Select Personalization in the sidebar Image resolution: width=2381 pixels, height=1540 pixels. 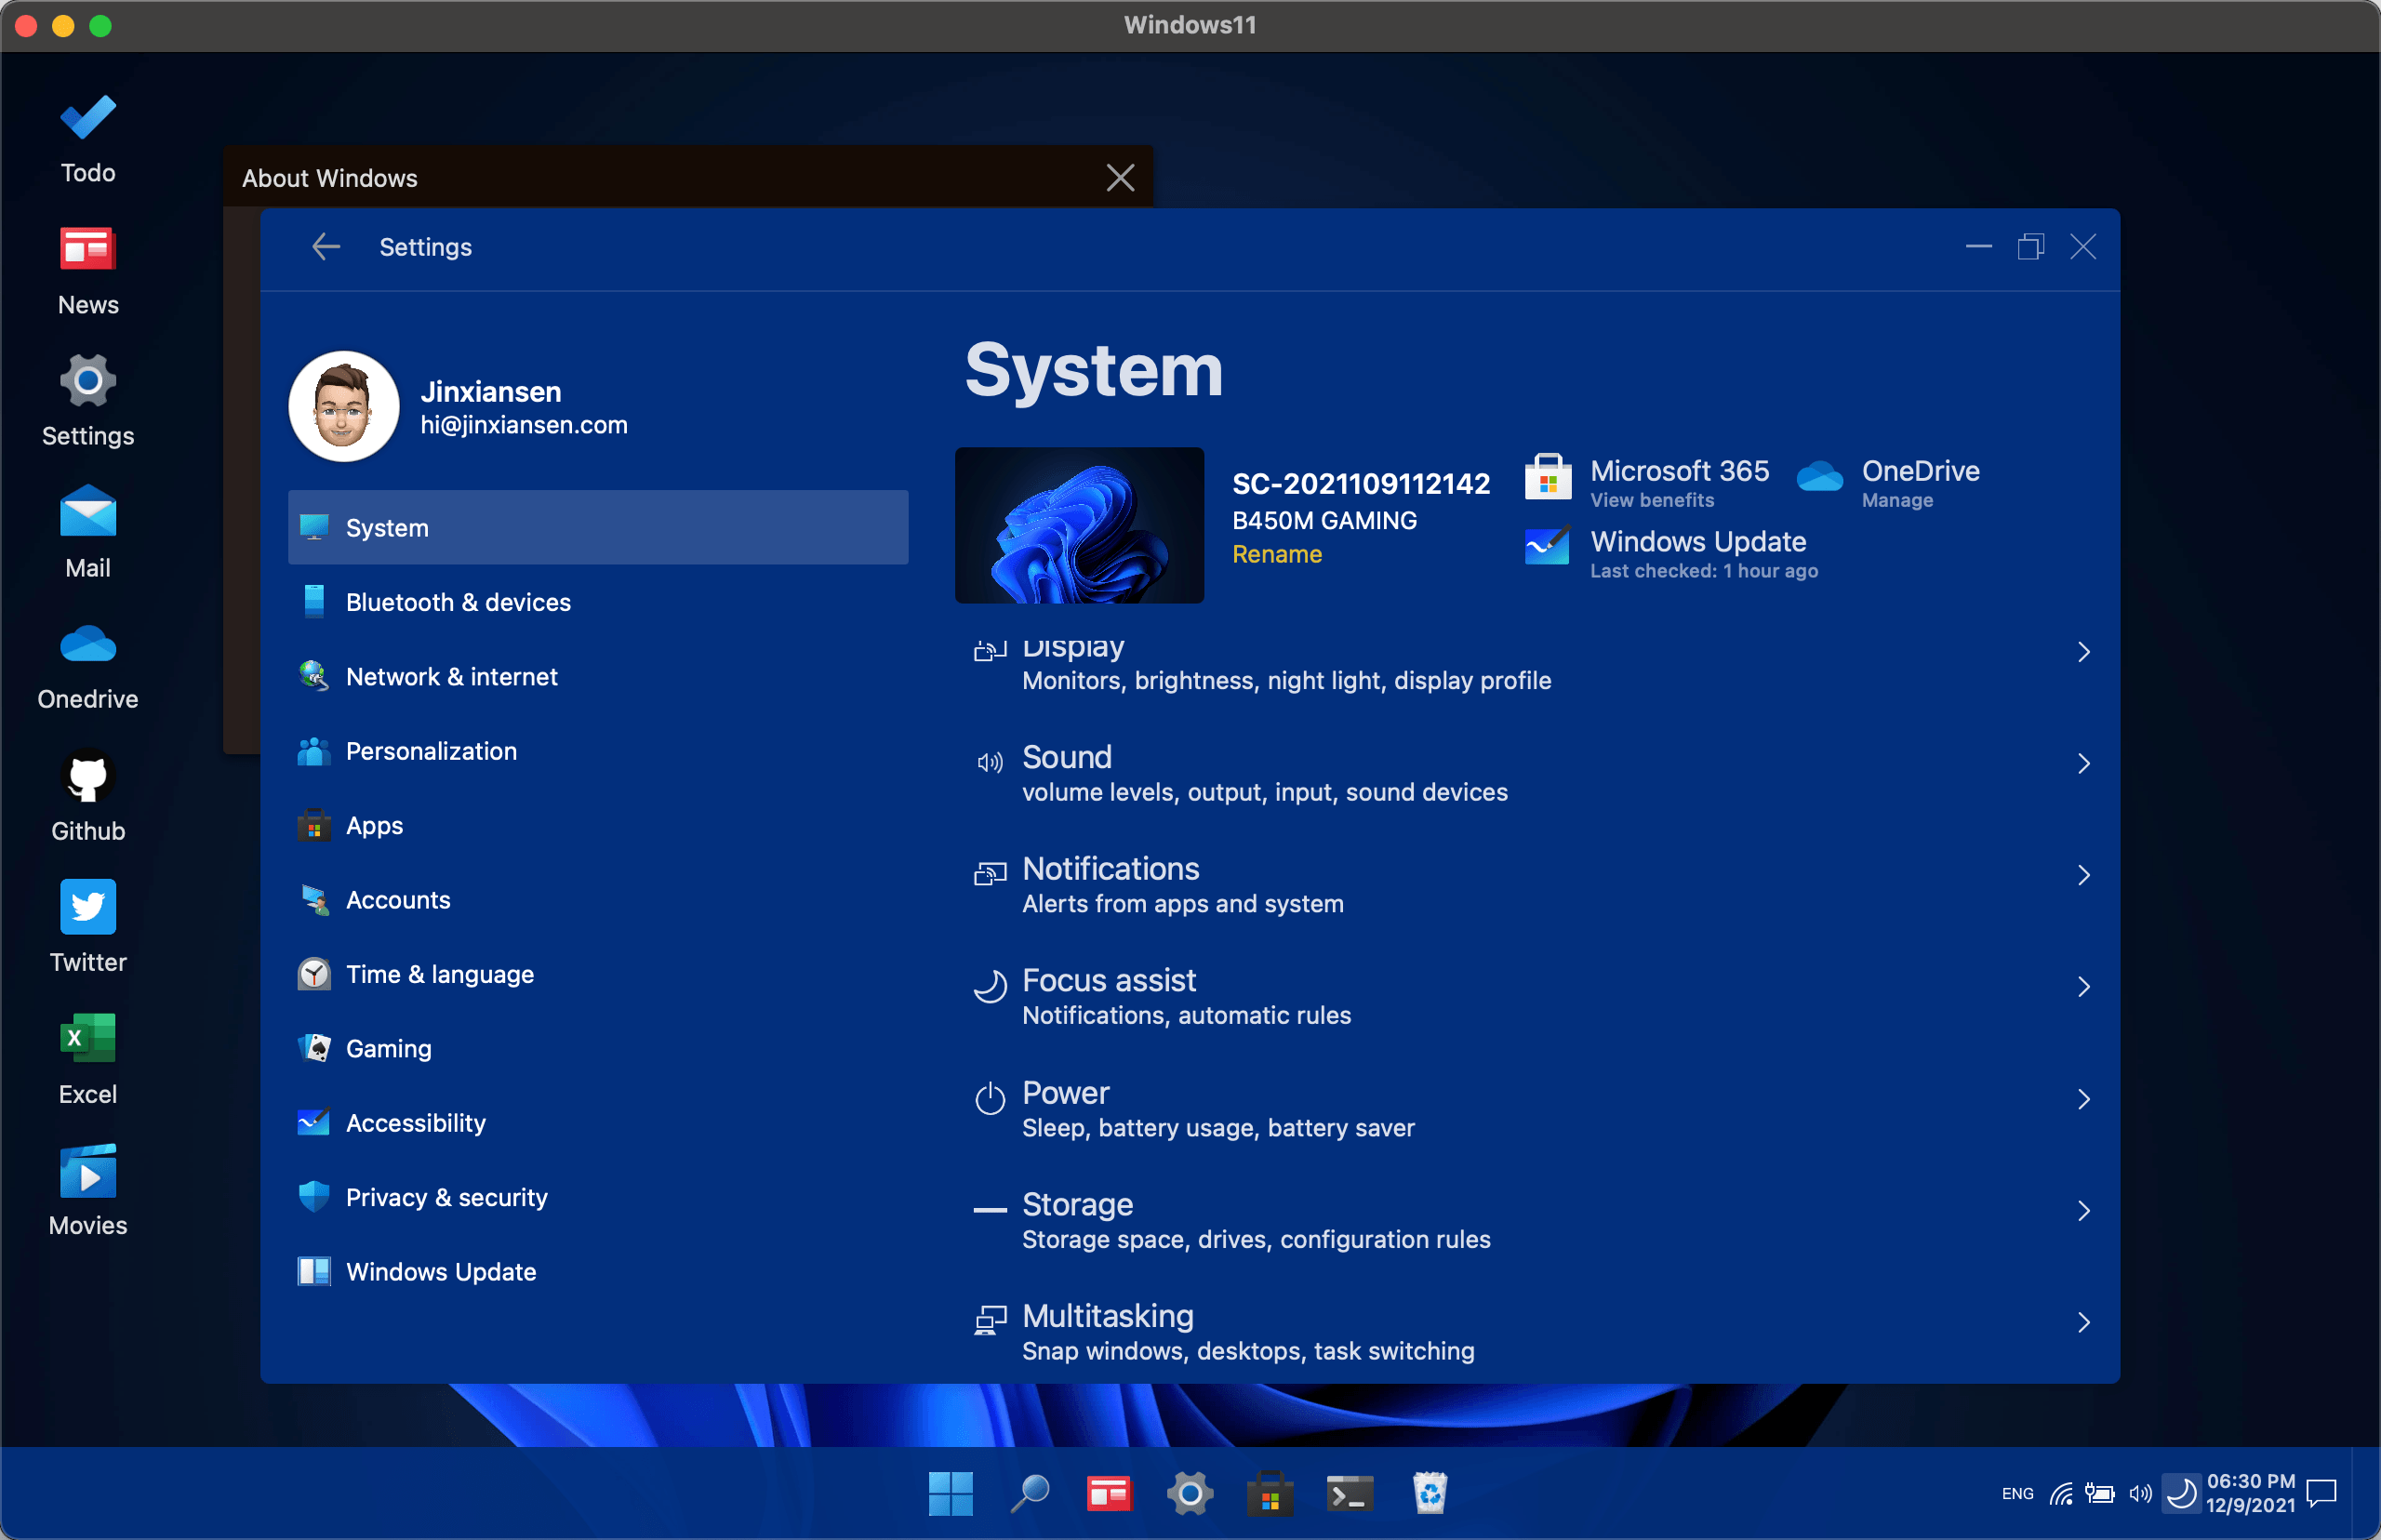431,751
